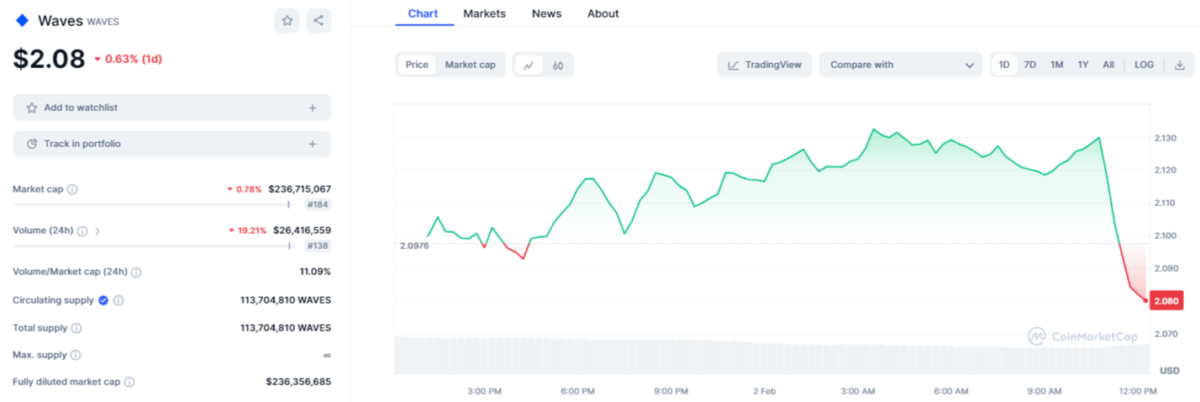This screenshot has height=402, width=1200.
Task: Open info icon next to Volume/Market cap (24h)
Action: tap(136, 272)
